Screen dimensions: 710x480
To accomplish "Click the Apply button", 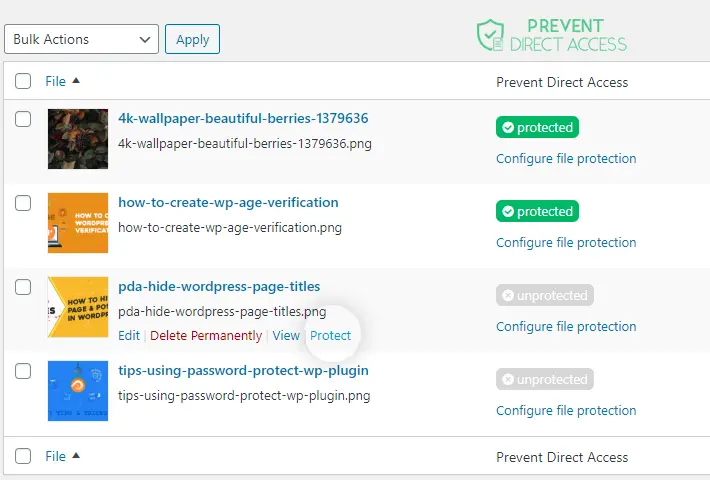I will (192, 39).
